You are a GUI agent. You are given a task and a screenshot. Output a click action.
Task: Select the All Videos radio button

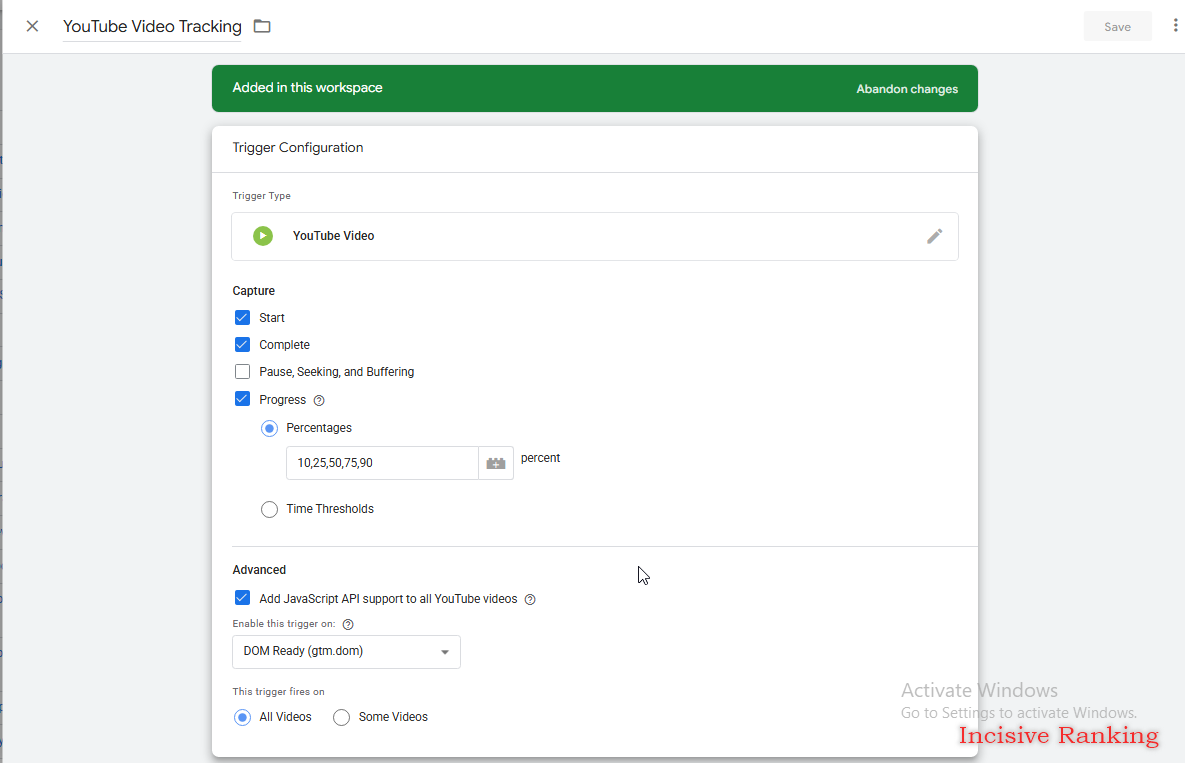tap(242, 718)
